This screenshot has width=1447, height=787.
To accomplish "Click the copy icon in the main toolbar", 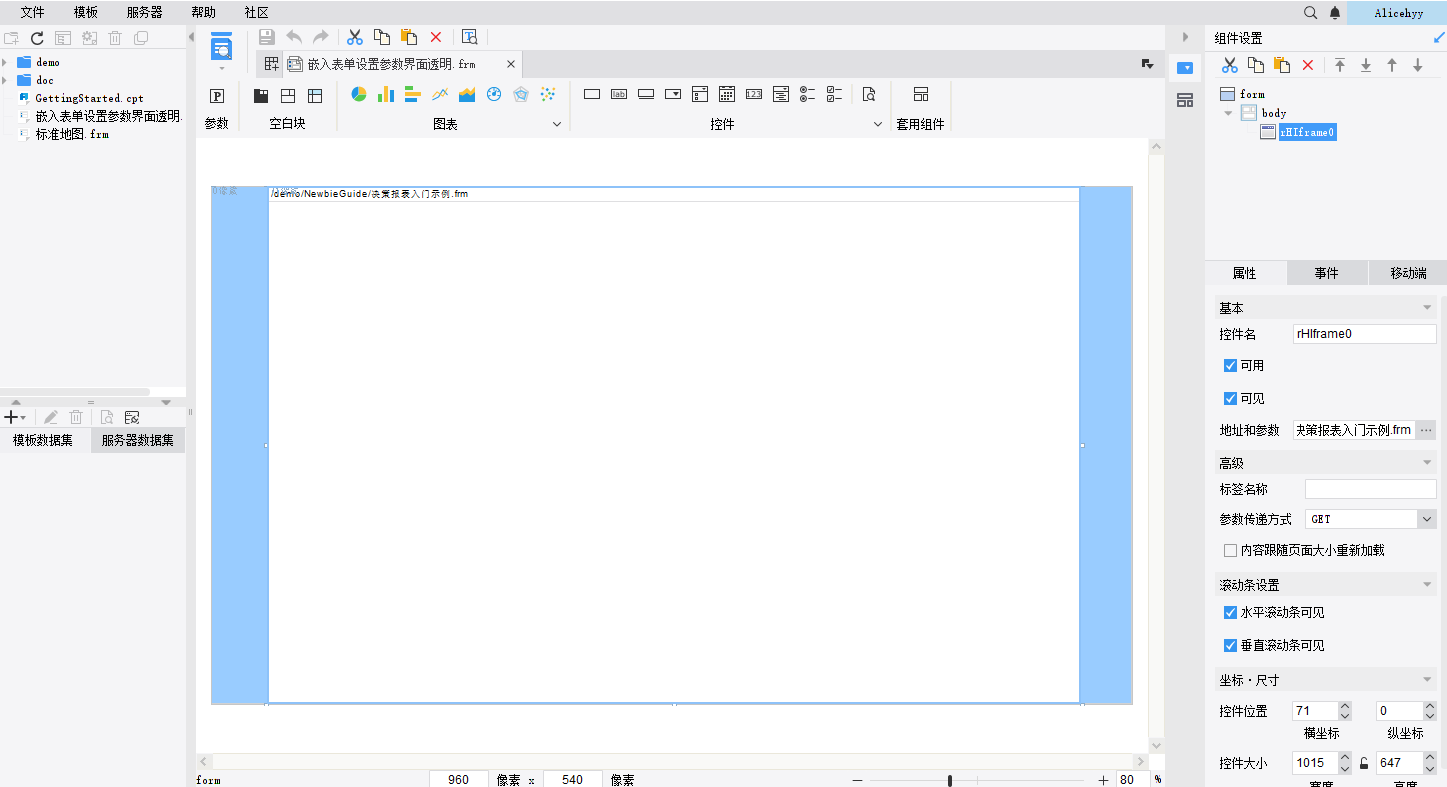I will [381, 37].
